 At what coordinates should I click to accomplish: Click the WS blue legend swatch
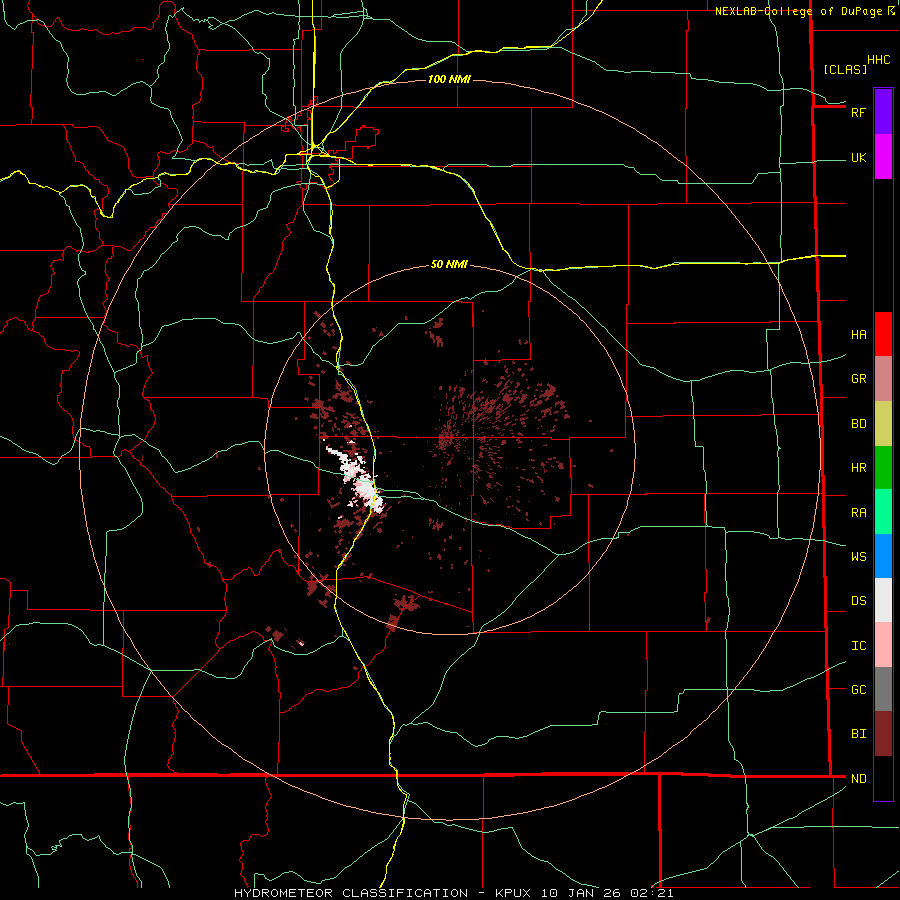883,556
